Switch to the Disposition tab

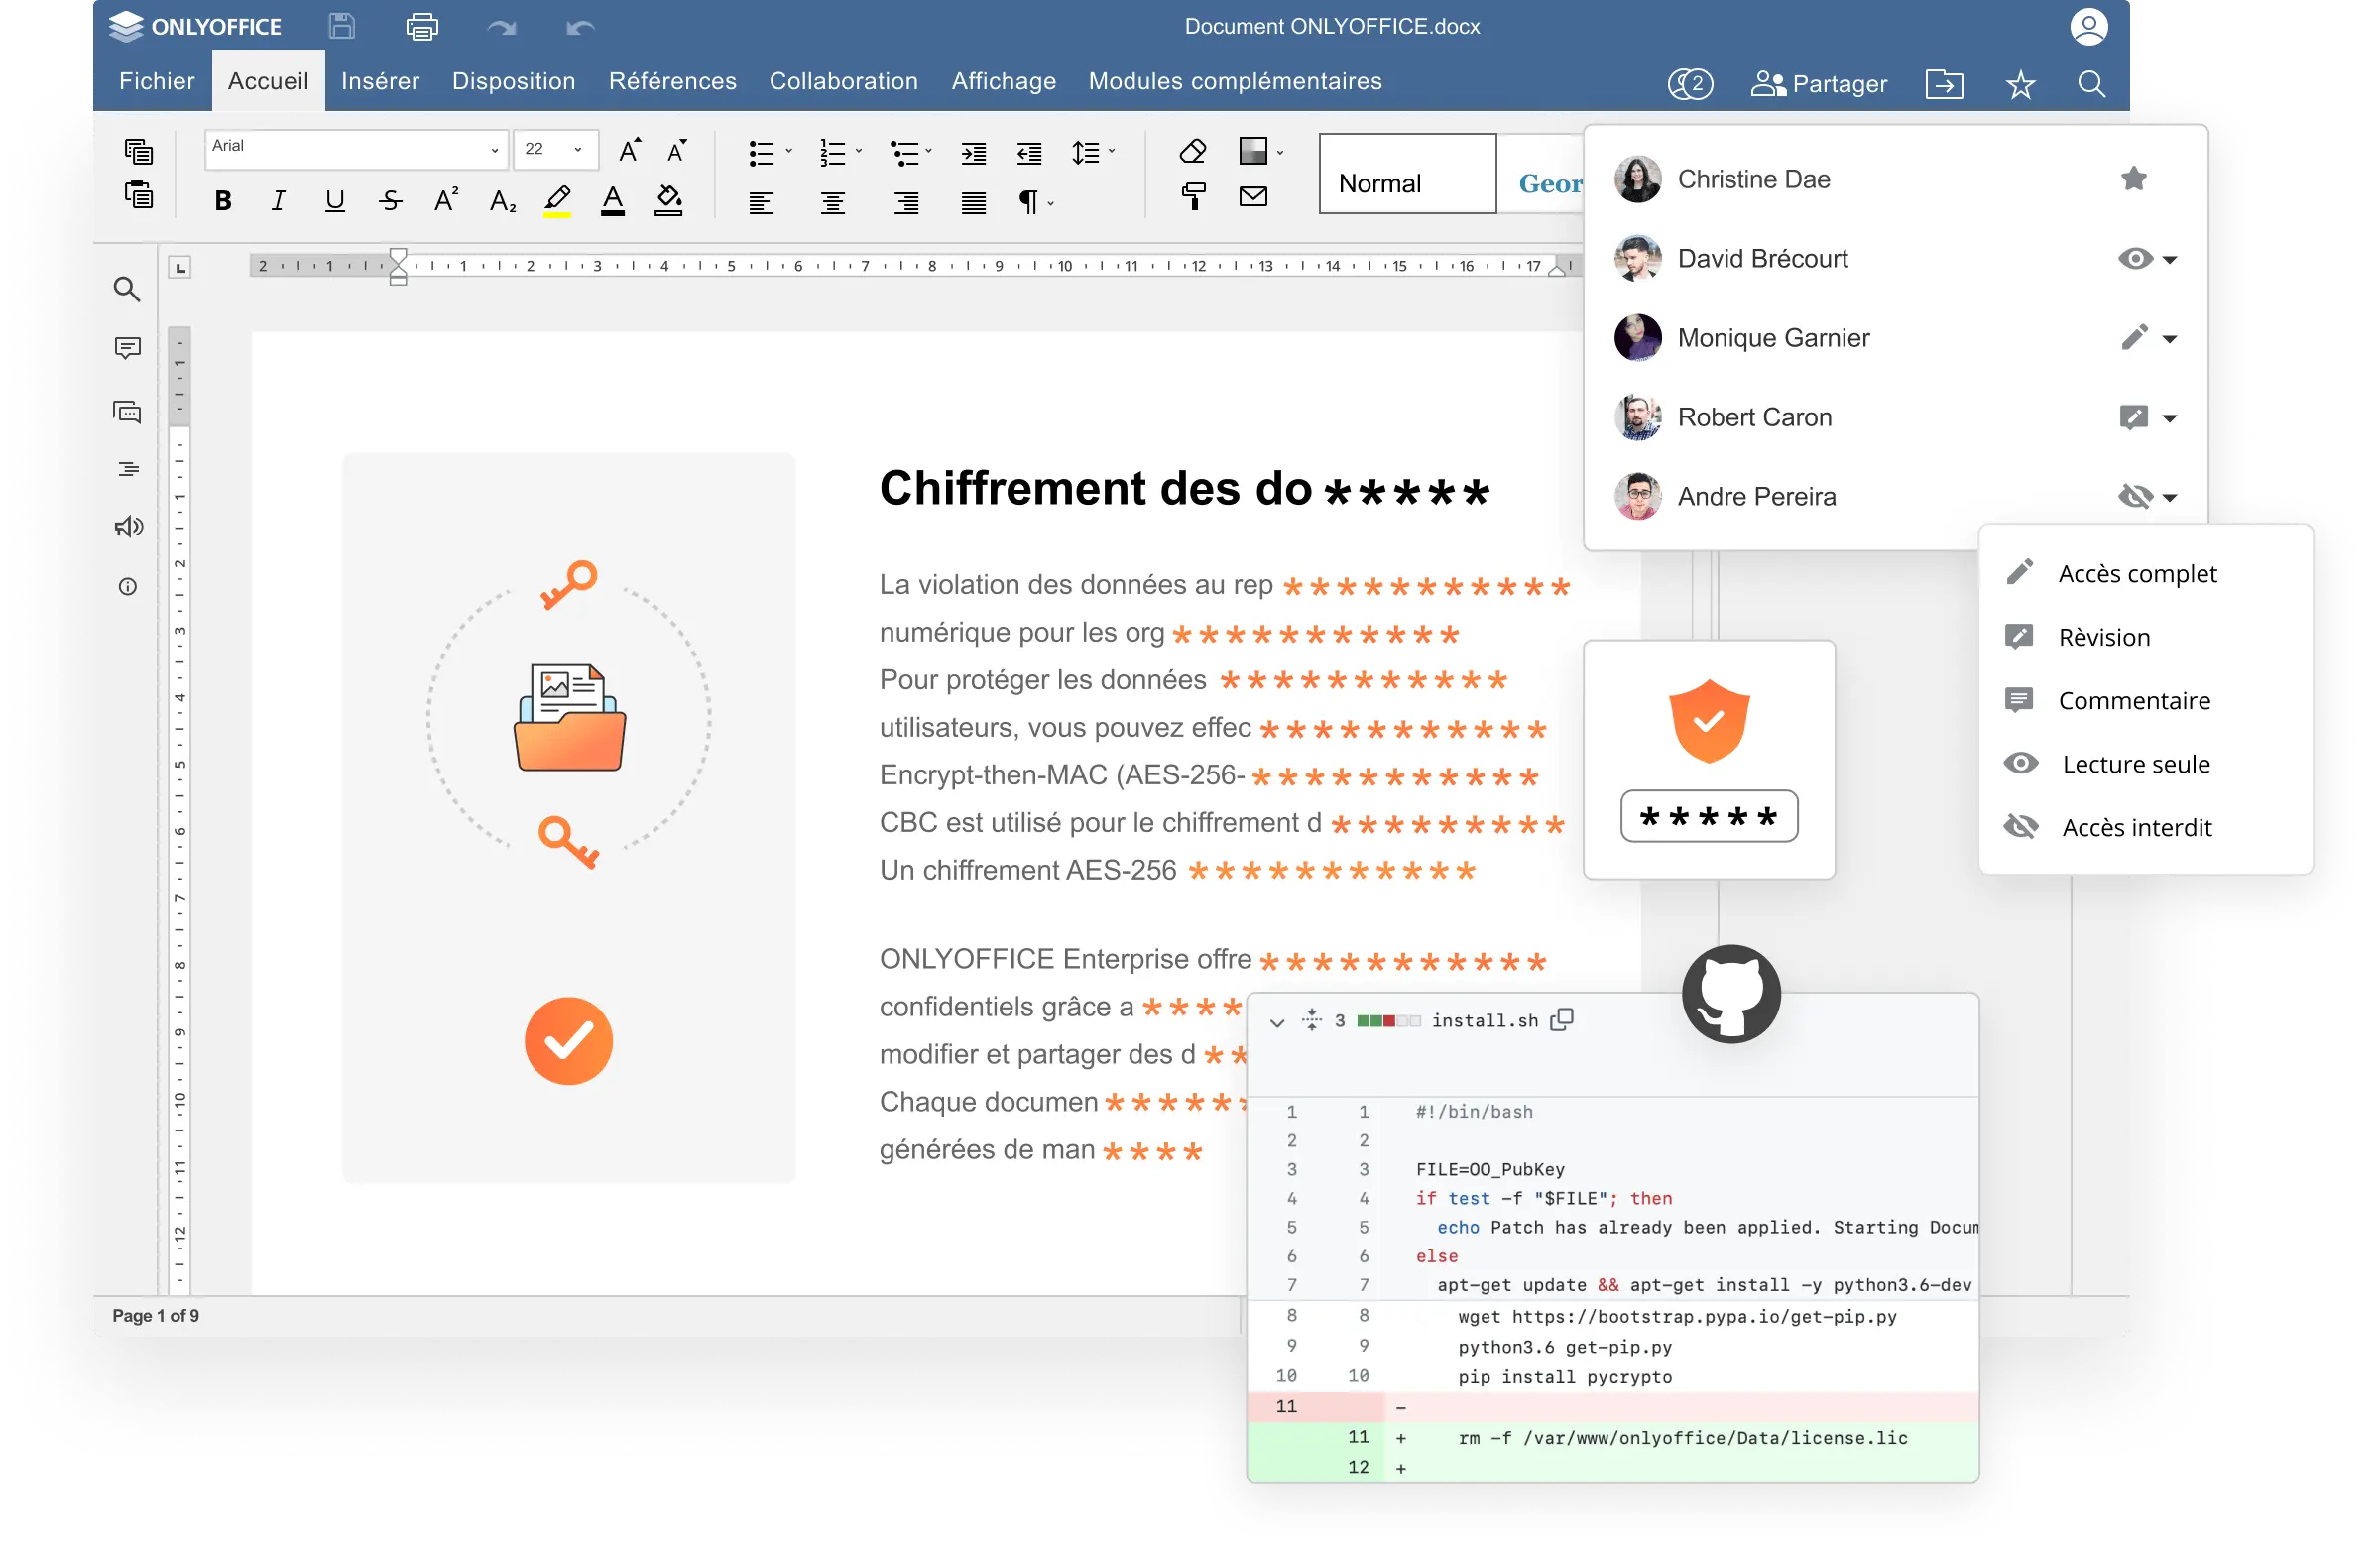click(x=514, y=81)
